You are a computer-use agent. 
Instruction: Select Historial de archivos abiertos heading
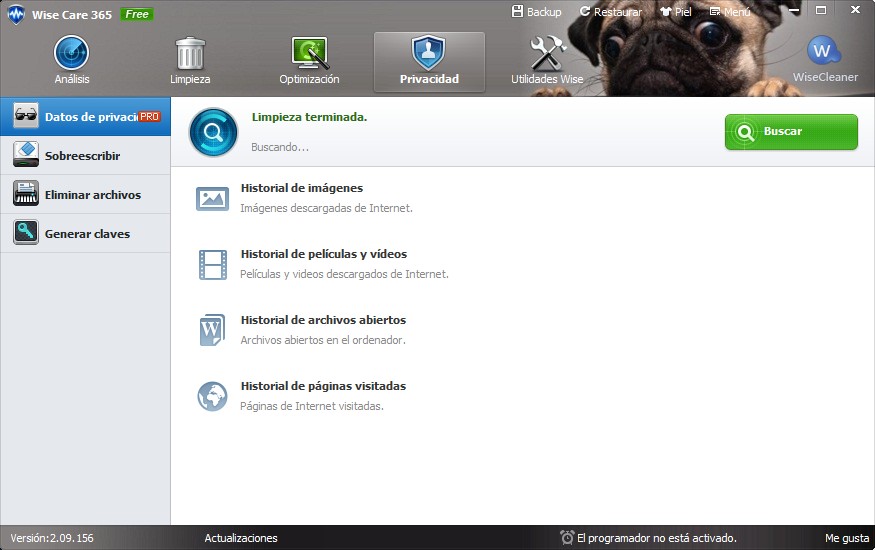point(323,320)
